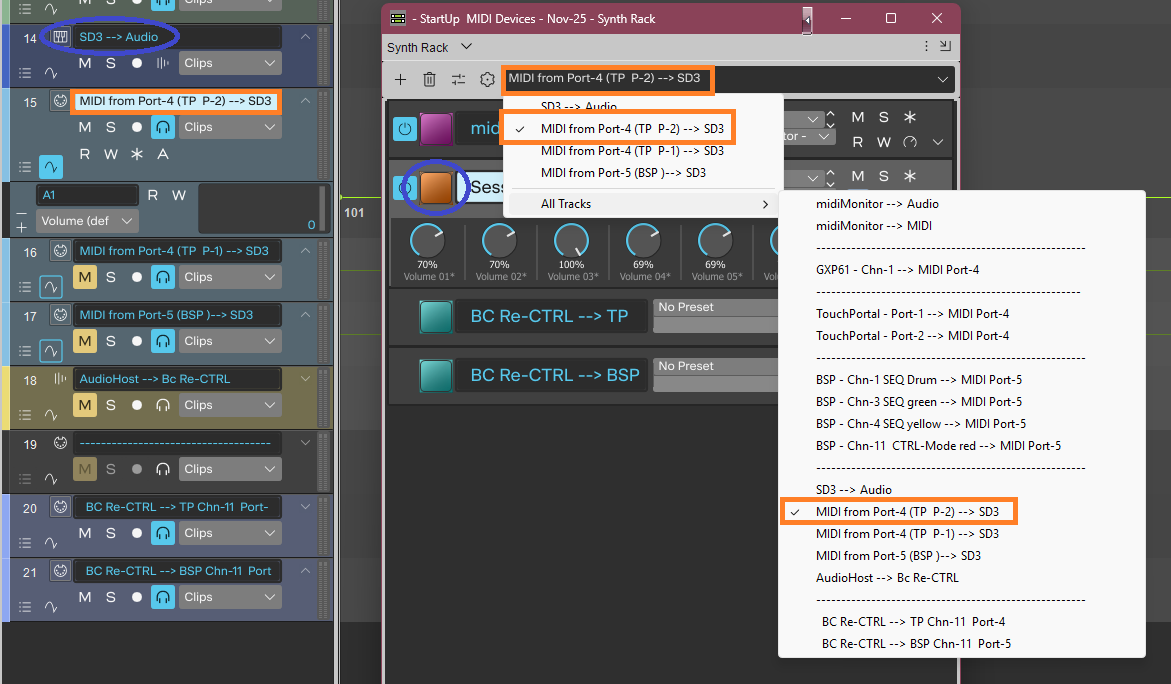Open the Volume automation lane dropdown
The width and height of the screenshot is (1171, 684).
click(x=87, y=220)
